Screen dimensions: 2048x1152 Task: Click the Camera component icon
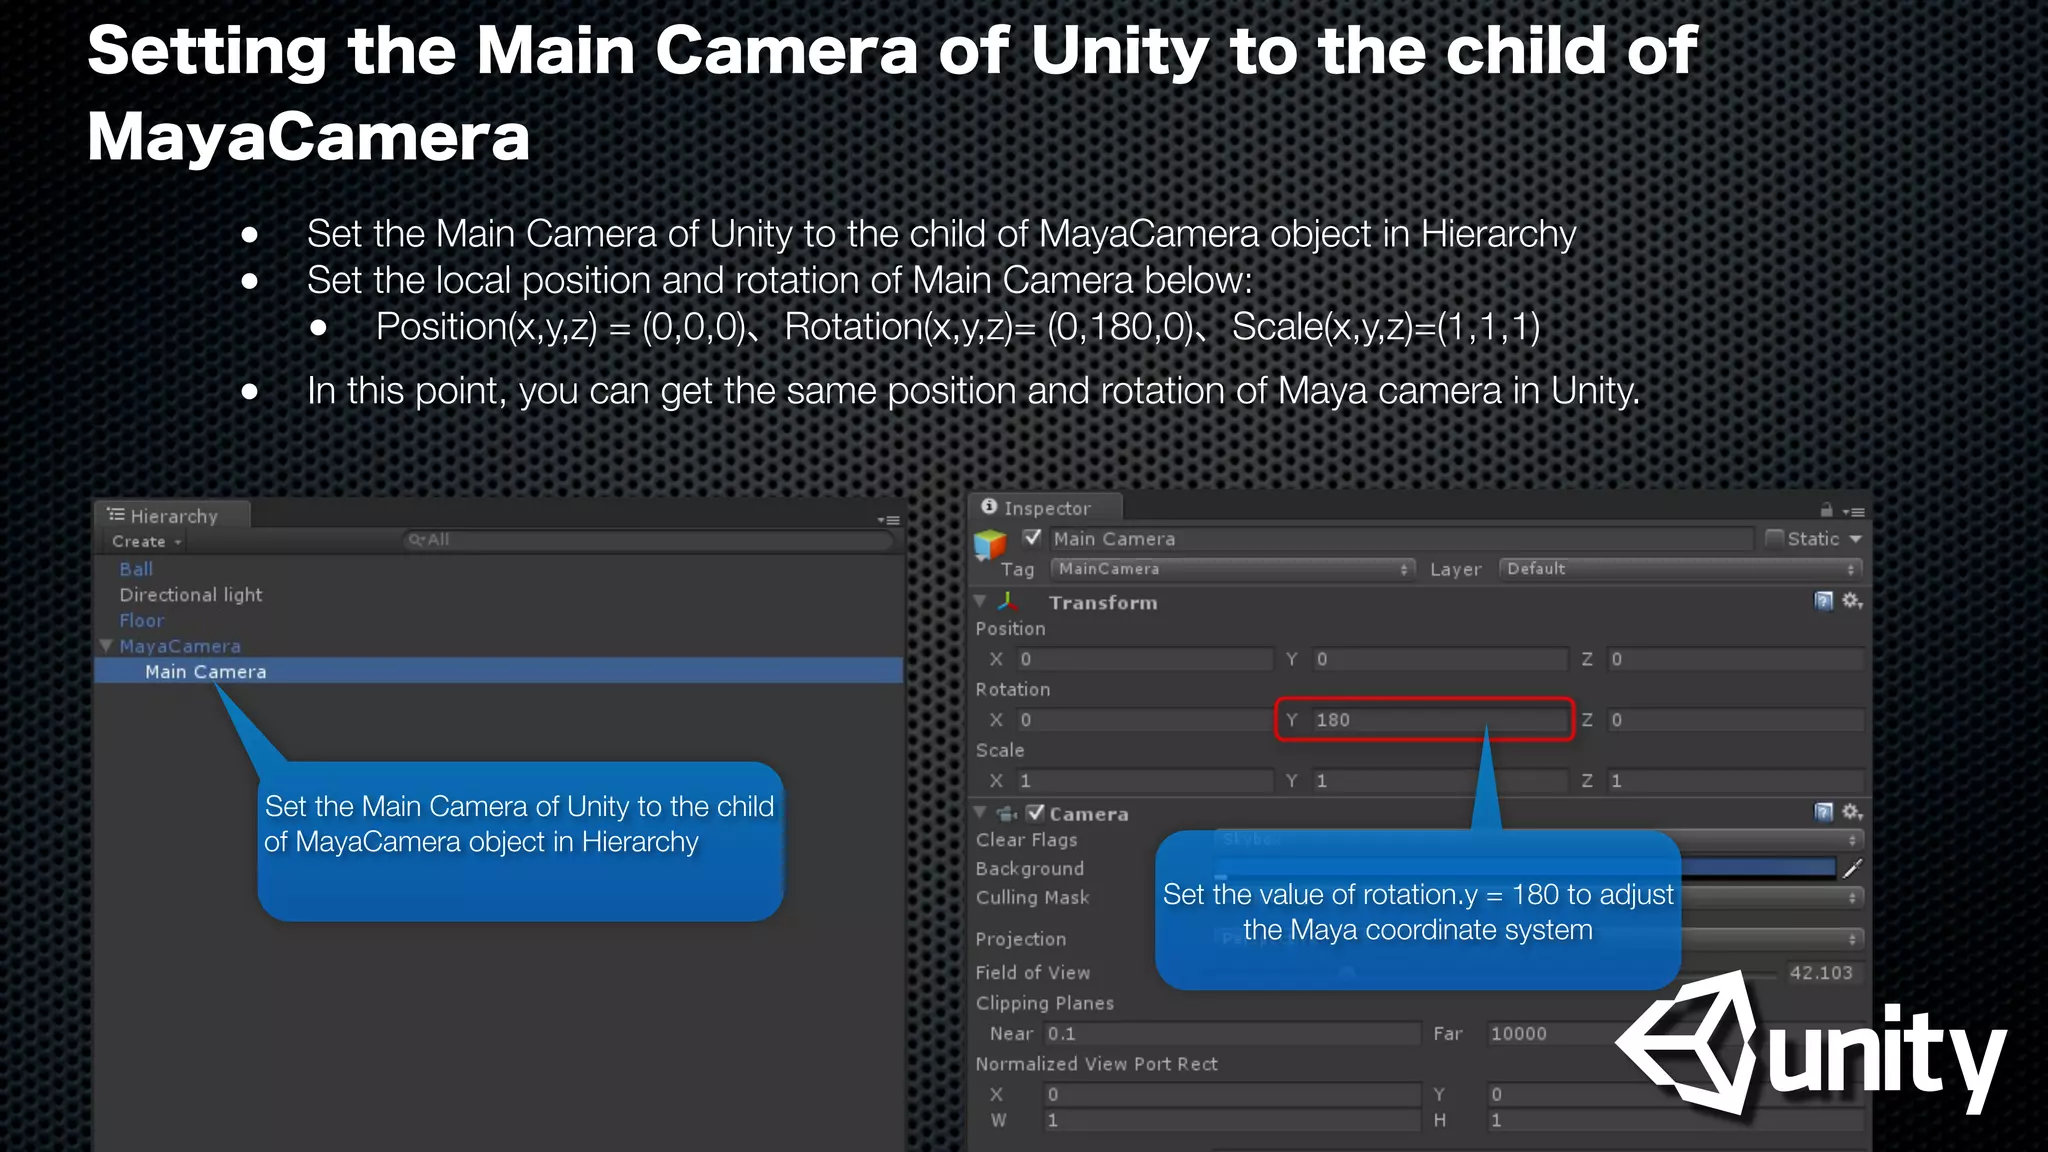(1006, 814)
